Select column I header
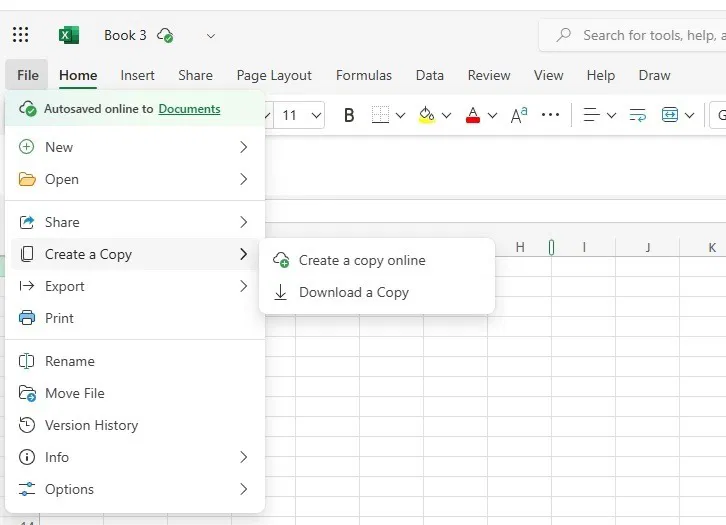The image size is (726, 525). (584, 248)
